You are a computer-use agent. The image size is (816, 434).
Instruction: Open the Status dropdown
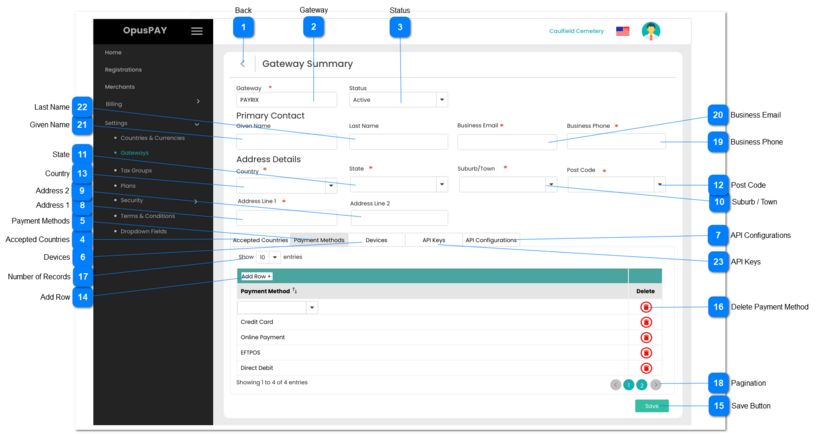[x=442, y=100]
